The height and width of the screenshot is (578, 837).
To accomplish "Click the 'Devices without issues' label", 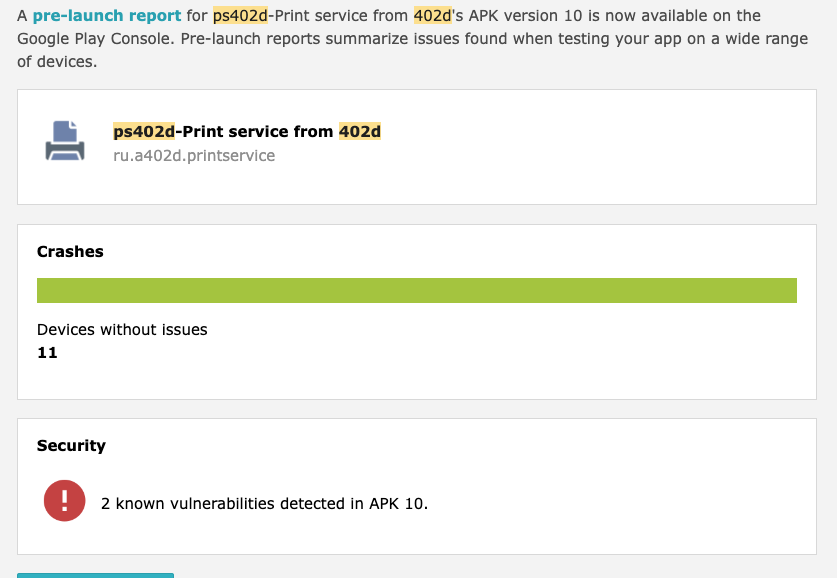I will (122, 329).
